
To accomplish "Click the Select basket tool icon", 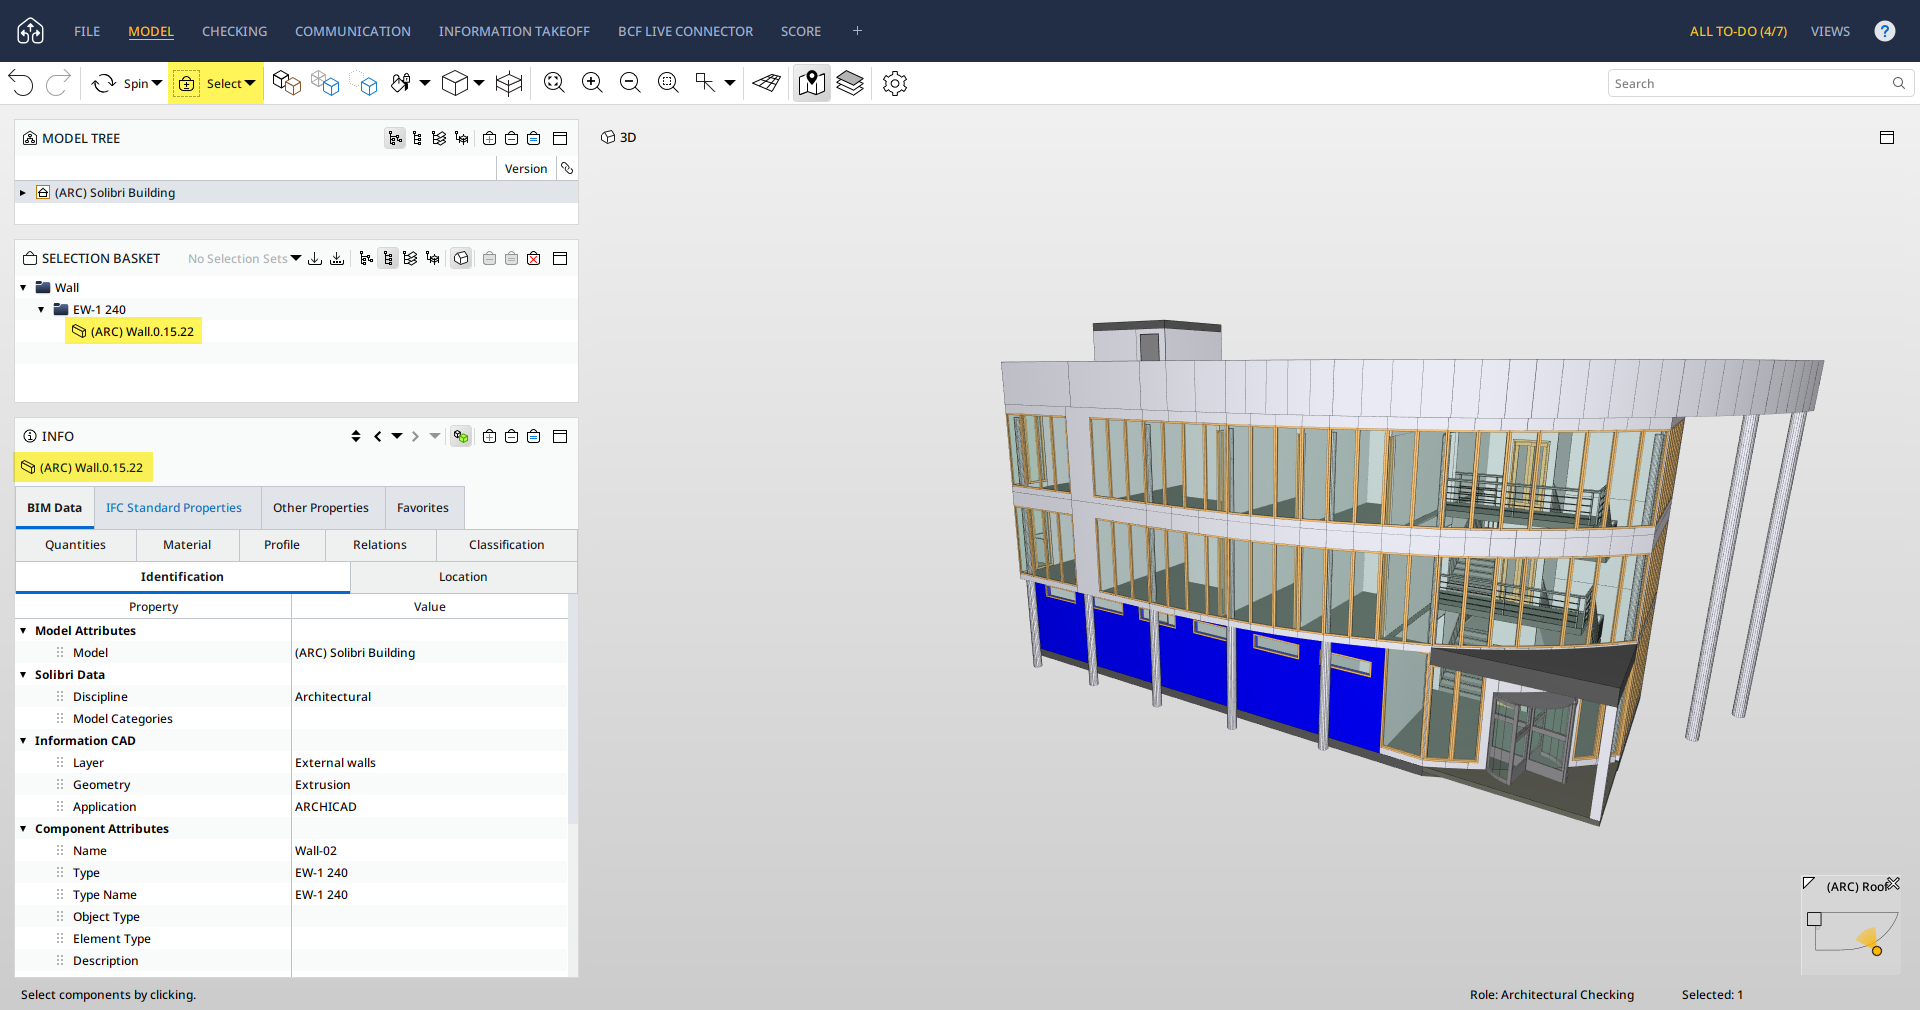I will click(187, 84).
